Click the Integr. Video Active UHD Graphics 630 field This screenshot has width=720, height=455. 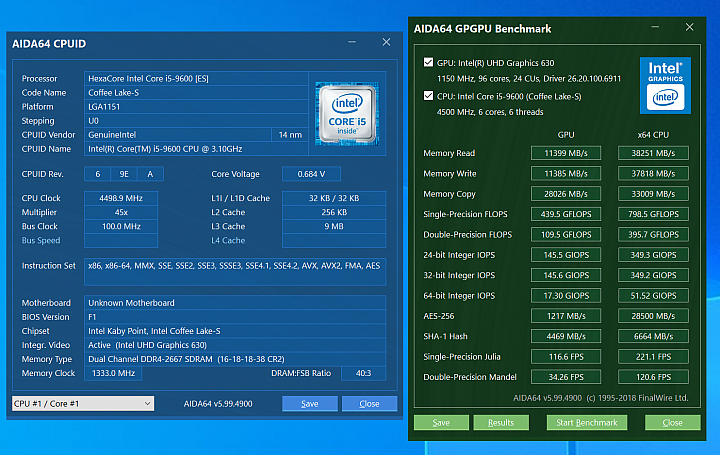[x=235, y=345]
